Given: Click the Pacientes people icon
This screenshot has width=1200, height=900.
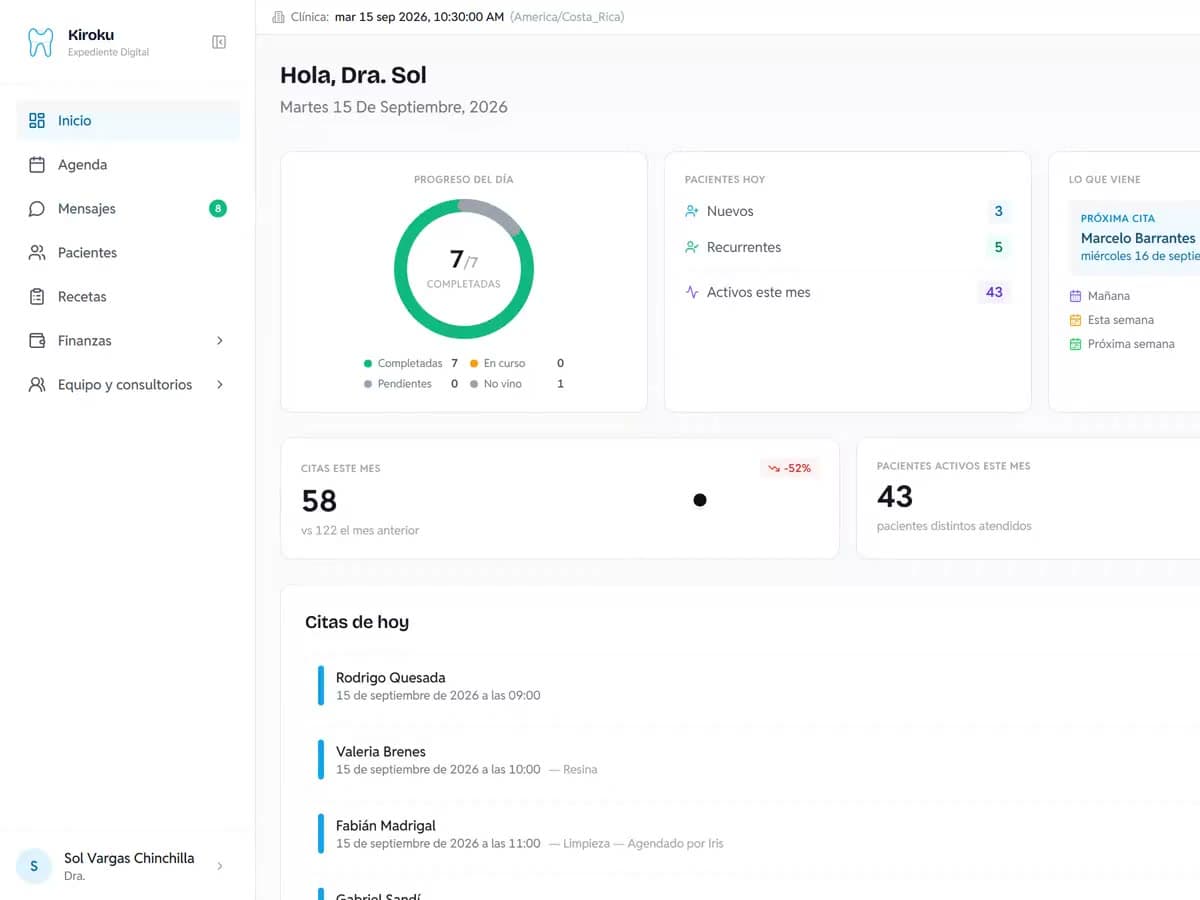Looking at the screenshot, I should 37,253.
